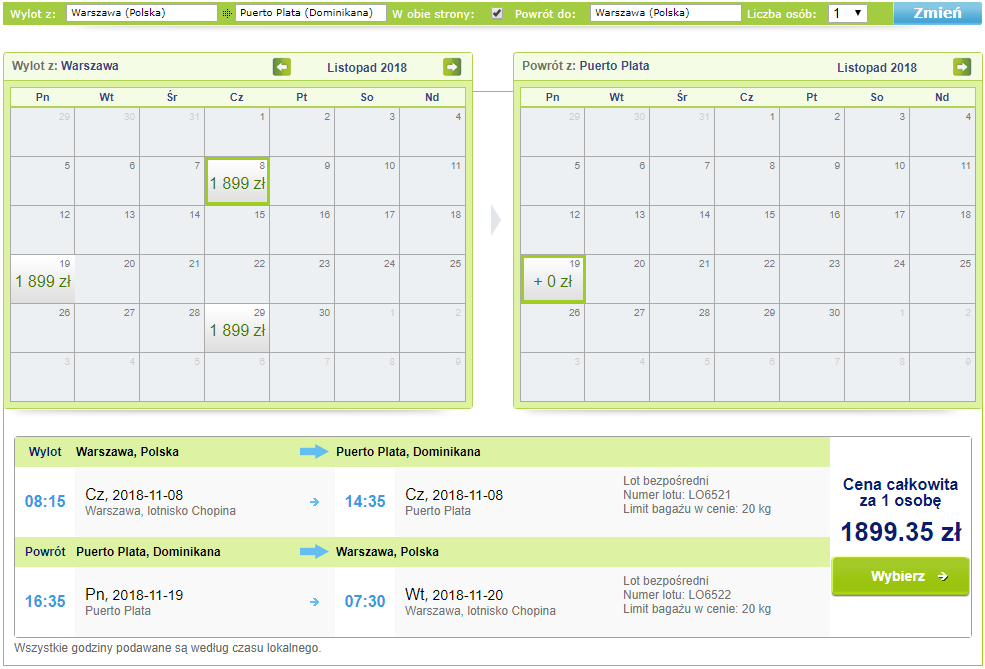Select November 29 departure priced 1 899 zł
Screen dimensions: 985x669
[x=237, y=328]
